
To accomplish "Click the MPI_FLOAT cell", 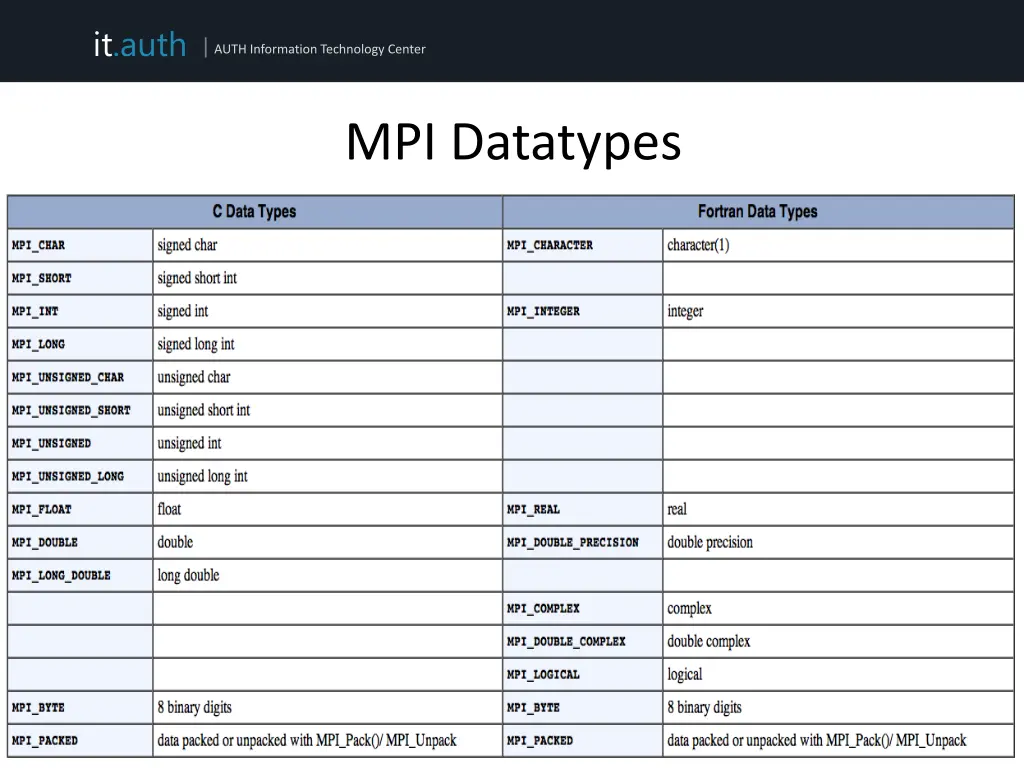I will coord(80,509).
